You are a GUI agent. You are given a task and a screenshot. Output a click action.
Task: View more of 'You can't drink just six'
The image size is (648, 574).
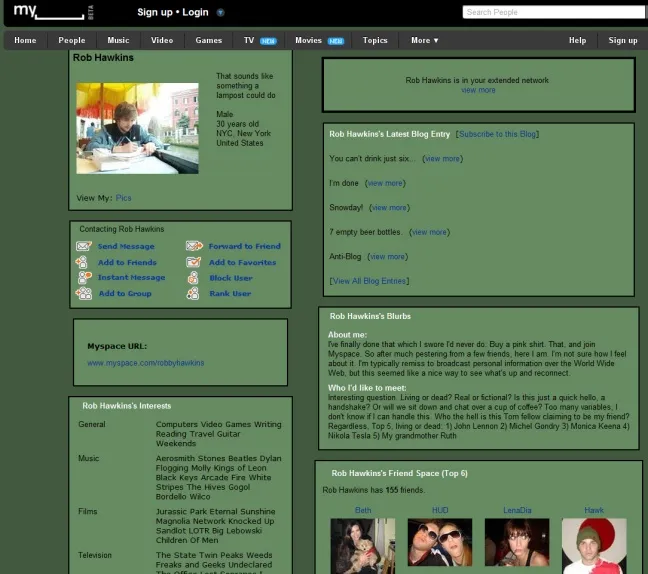point(442,159)
